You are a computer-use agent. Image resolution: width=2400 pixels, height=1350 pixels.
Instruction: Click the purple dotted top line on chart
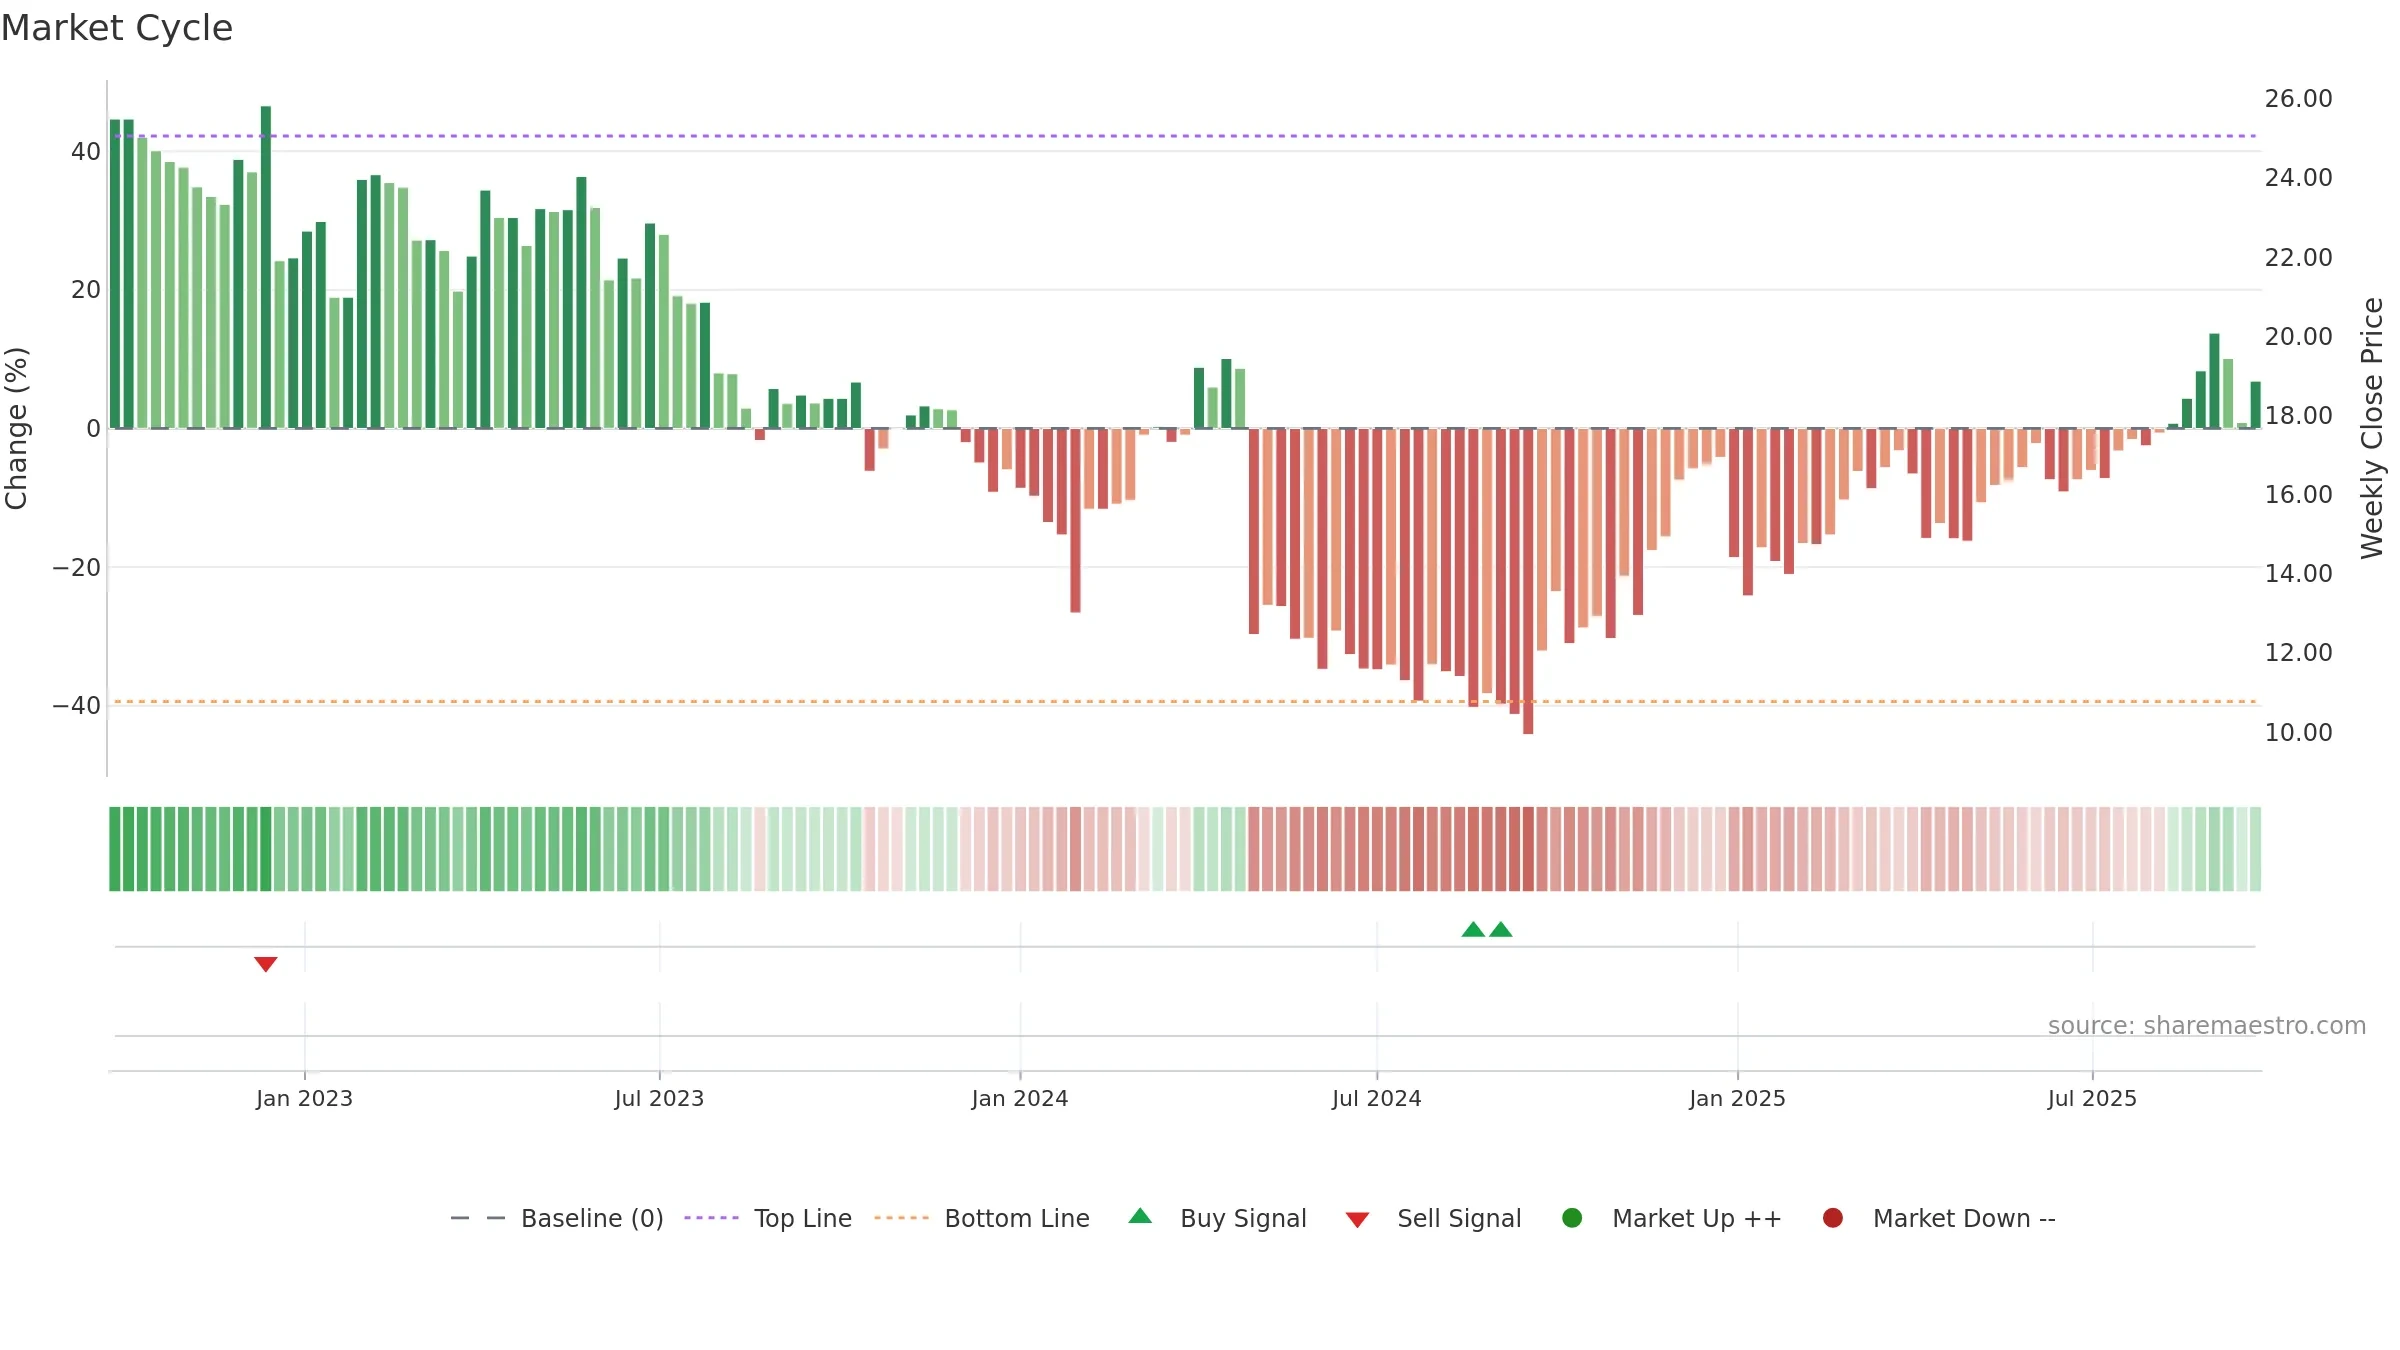pos(1185,136)
